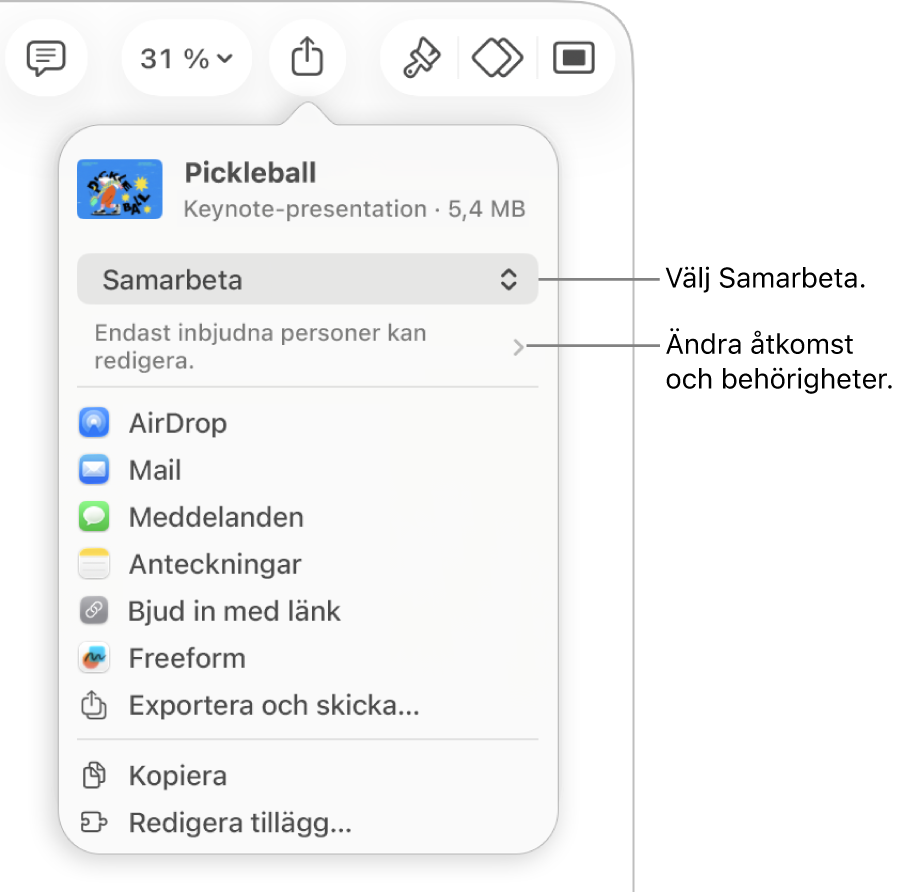This screenshot has width=905, height=892.
Task: Click the Pickleball presentation title
Action: (250, 173)
